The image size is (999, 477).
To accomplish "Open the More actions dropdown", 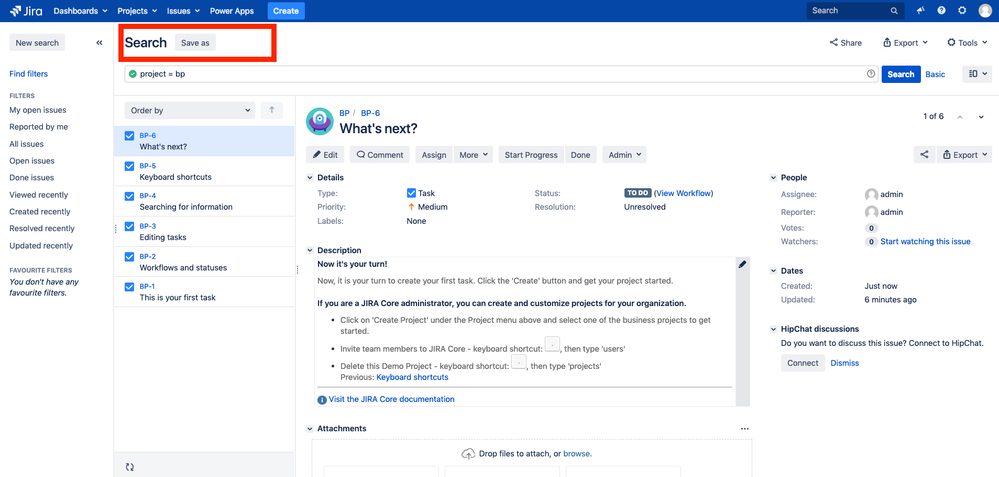I will coord(473,155).
